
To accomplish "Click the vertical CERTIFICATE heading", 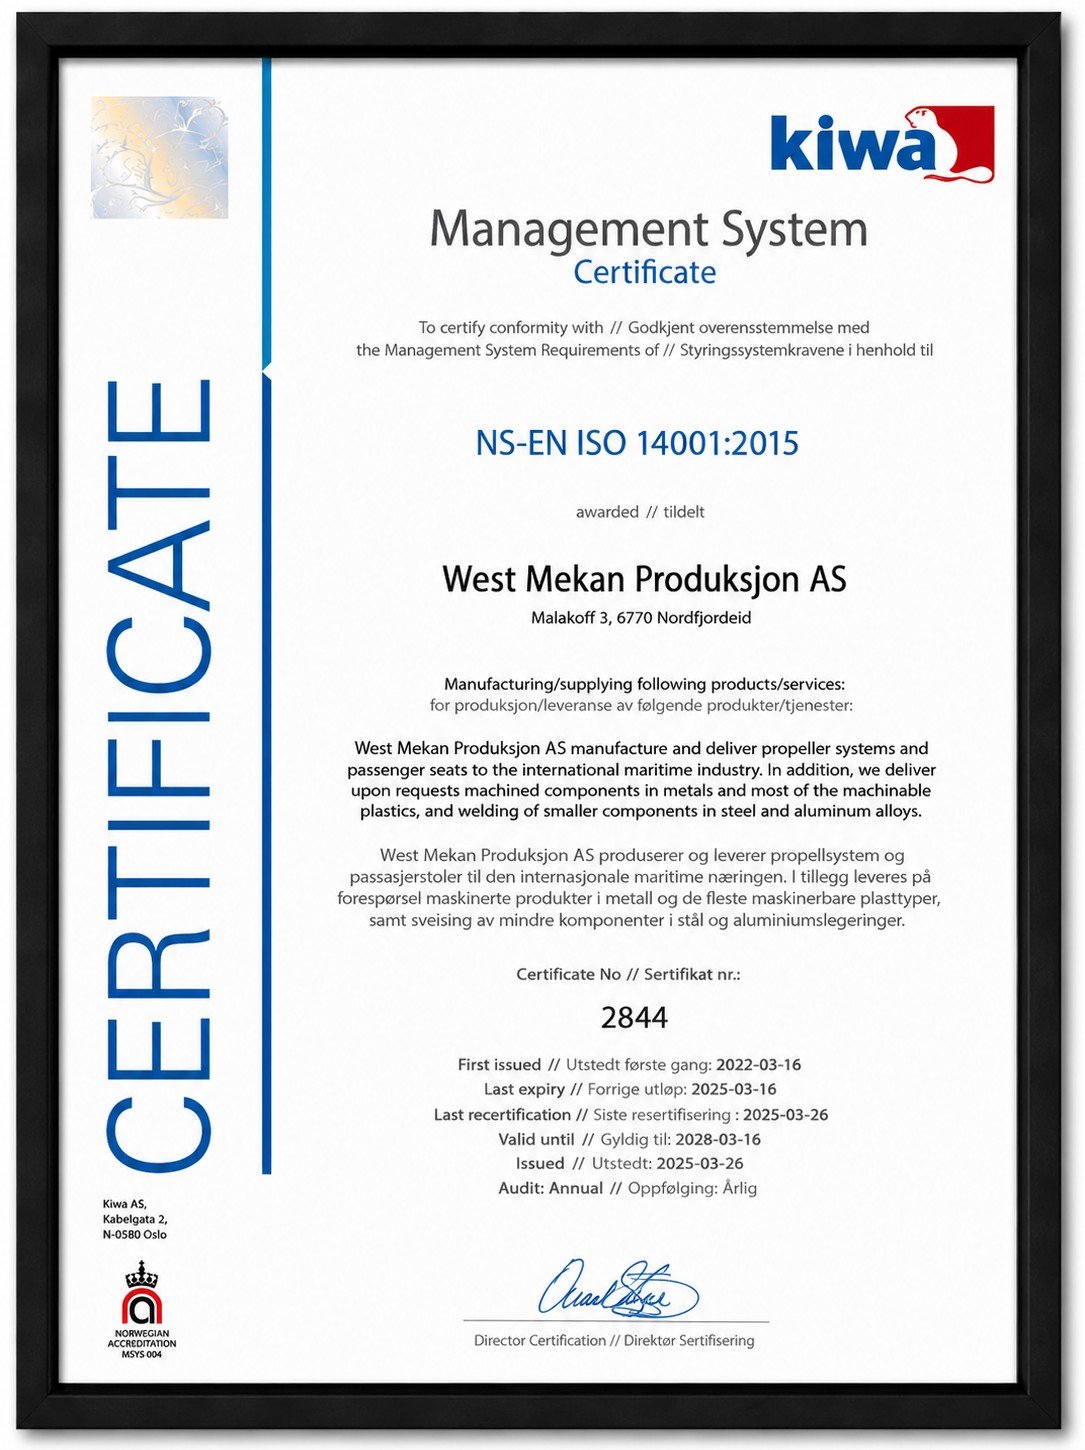I will click(x=160, y=775).
